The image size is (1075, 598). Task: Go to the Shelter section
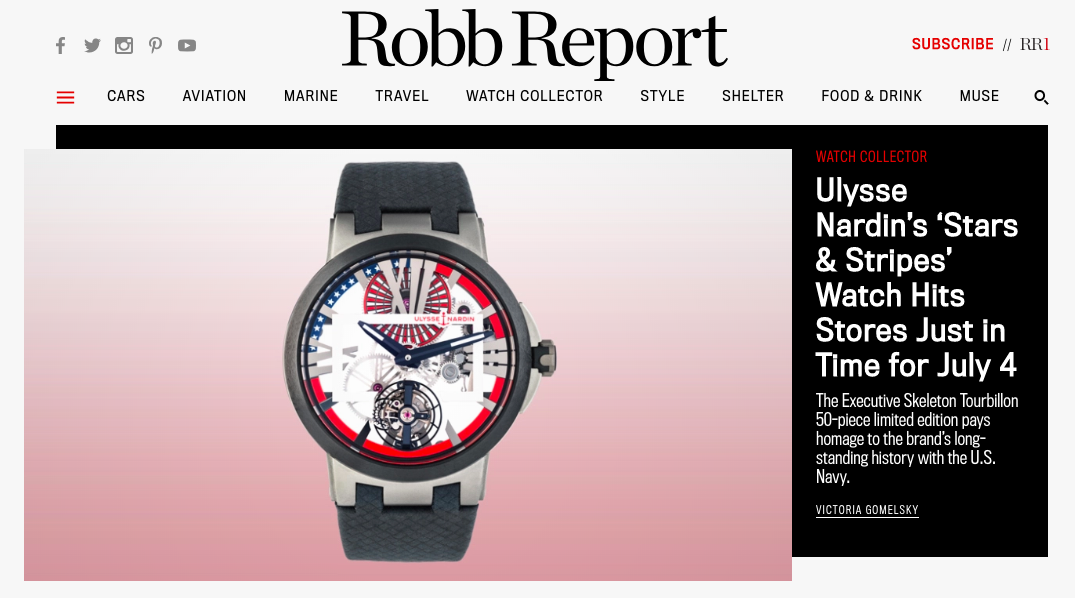[x=753, y=96]
